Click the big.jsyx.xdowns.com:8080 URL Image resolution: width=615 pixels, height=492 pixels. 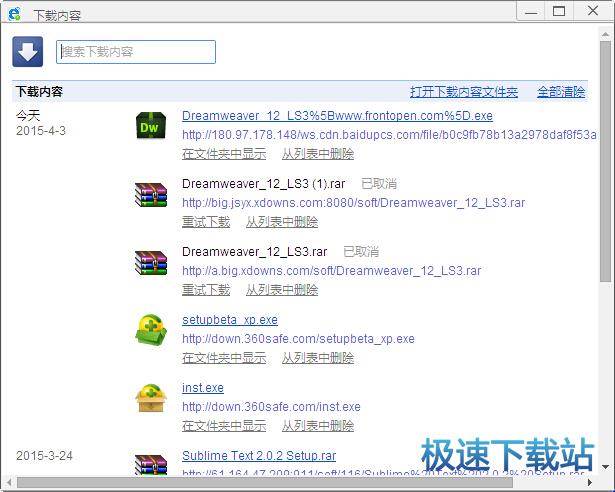point(353,203)
